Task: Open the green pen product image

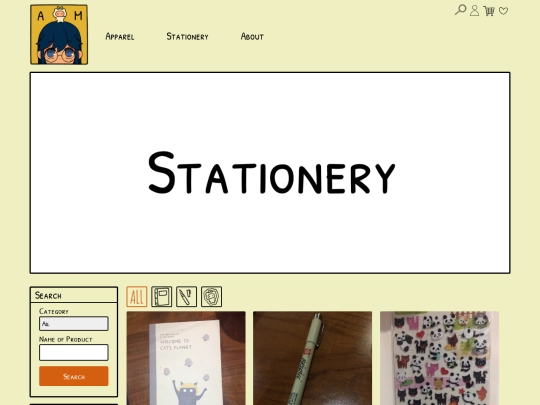Action: click(x=312, y=358)
